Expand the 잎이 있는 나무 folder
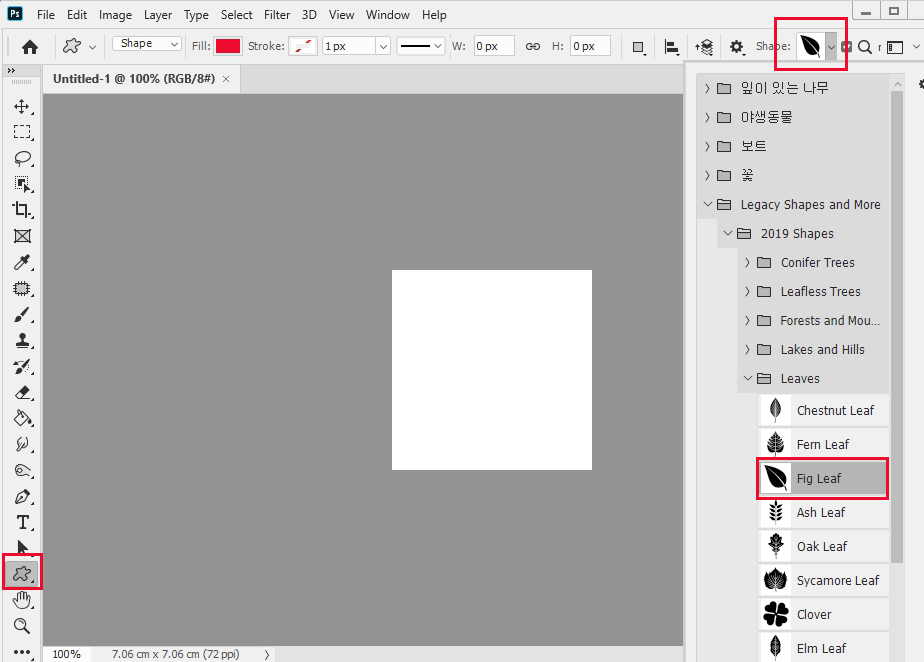Image resolution: width=924 pixels, height=662 pixels. 707,88
